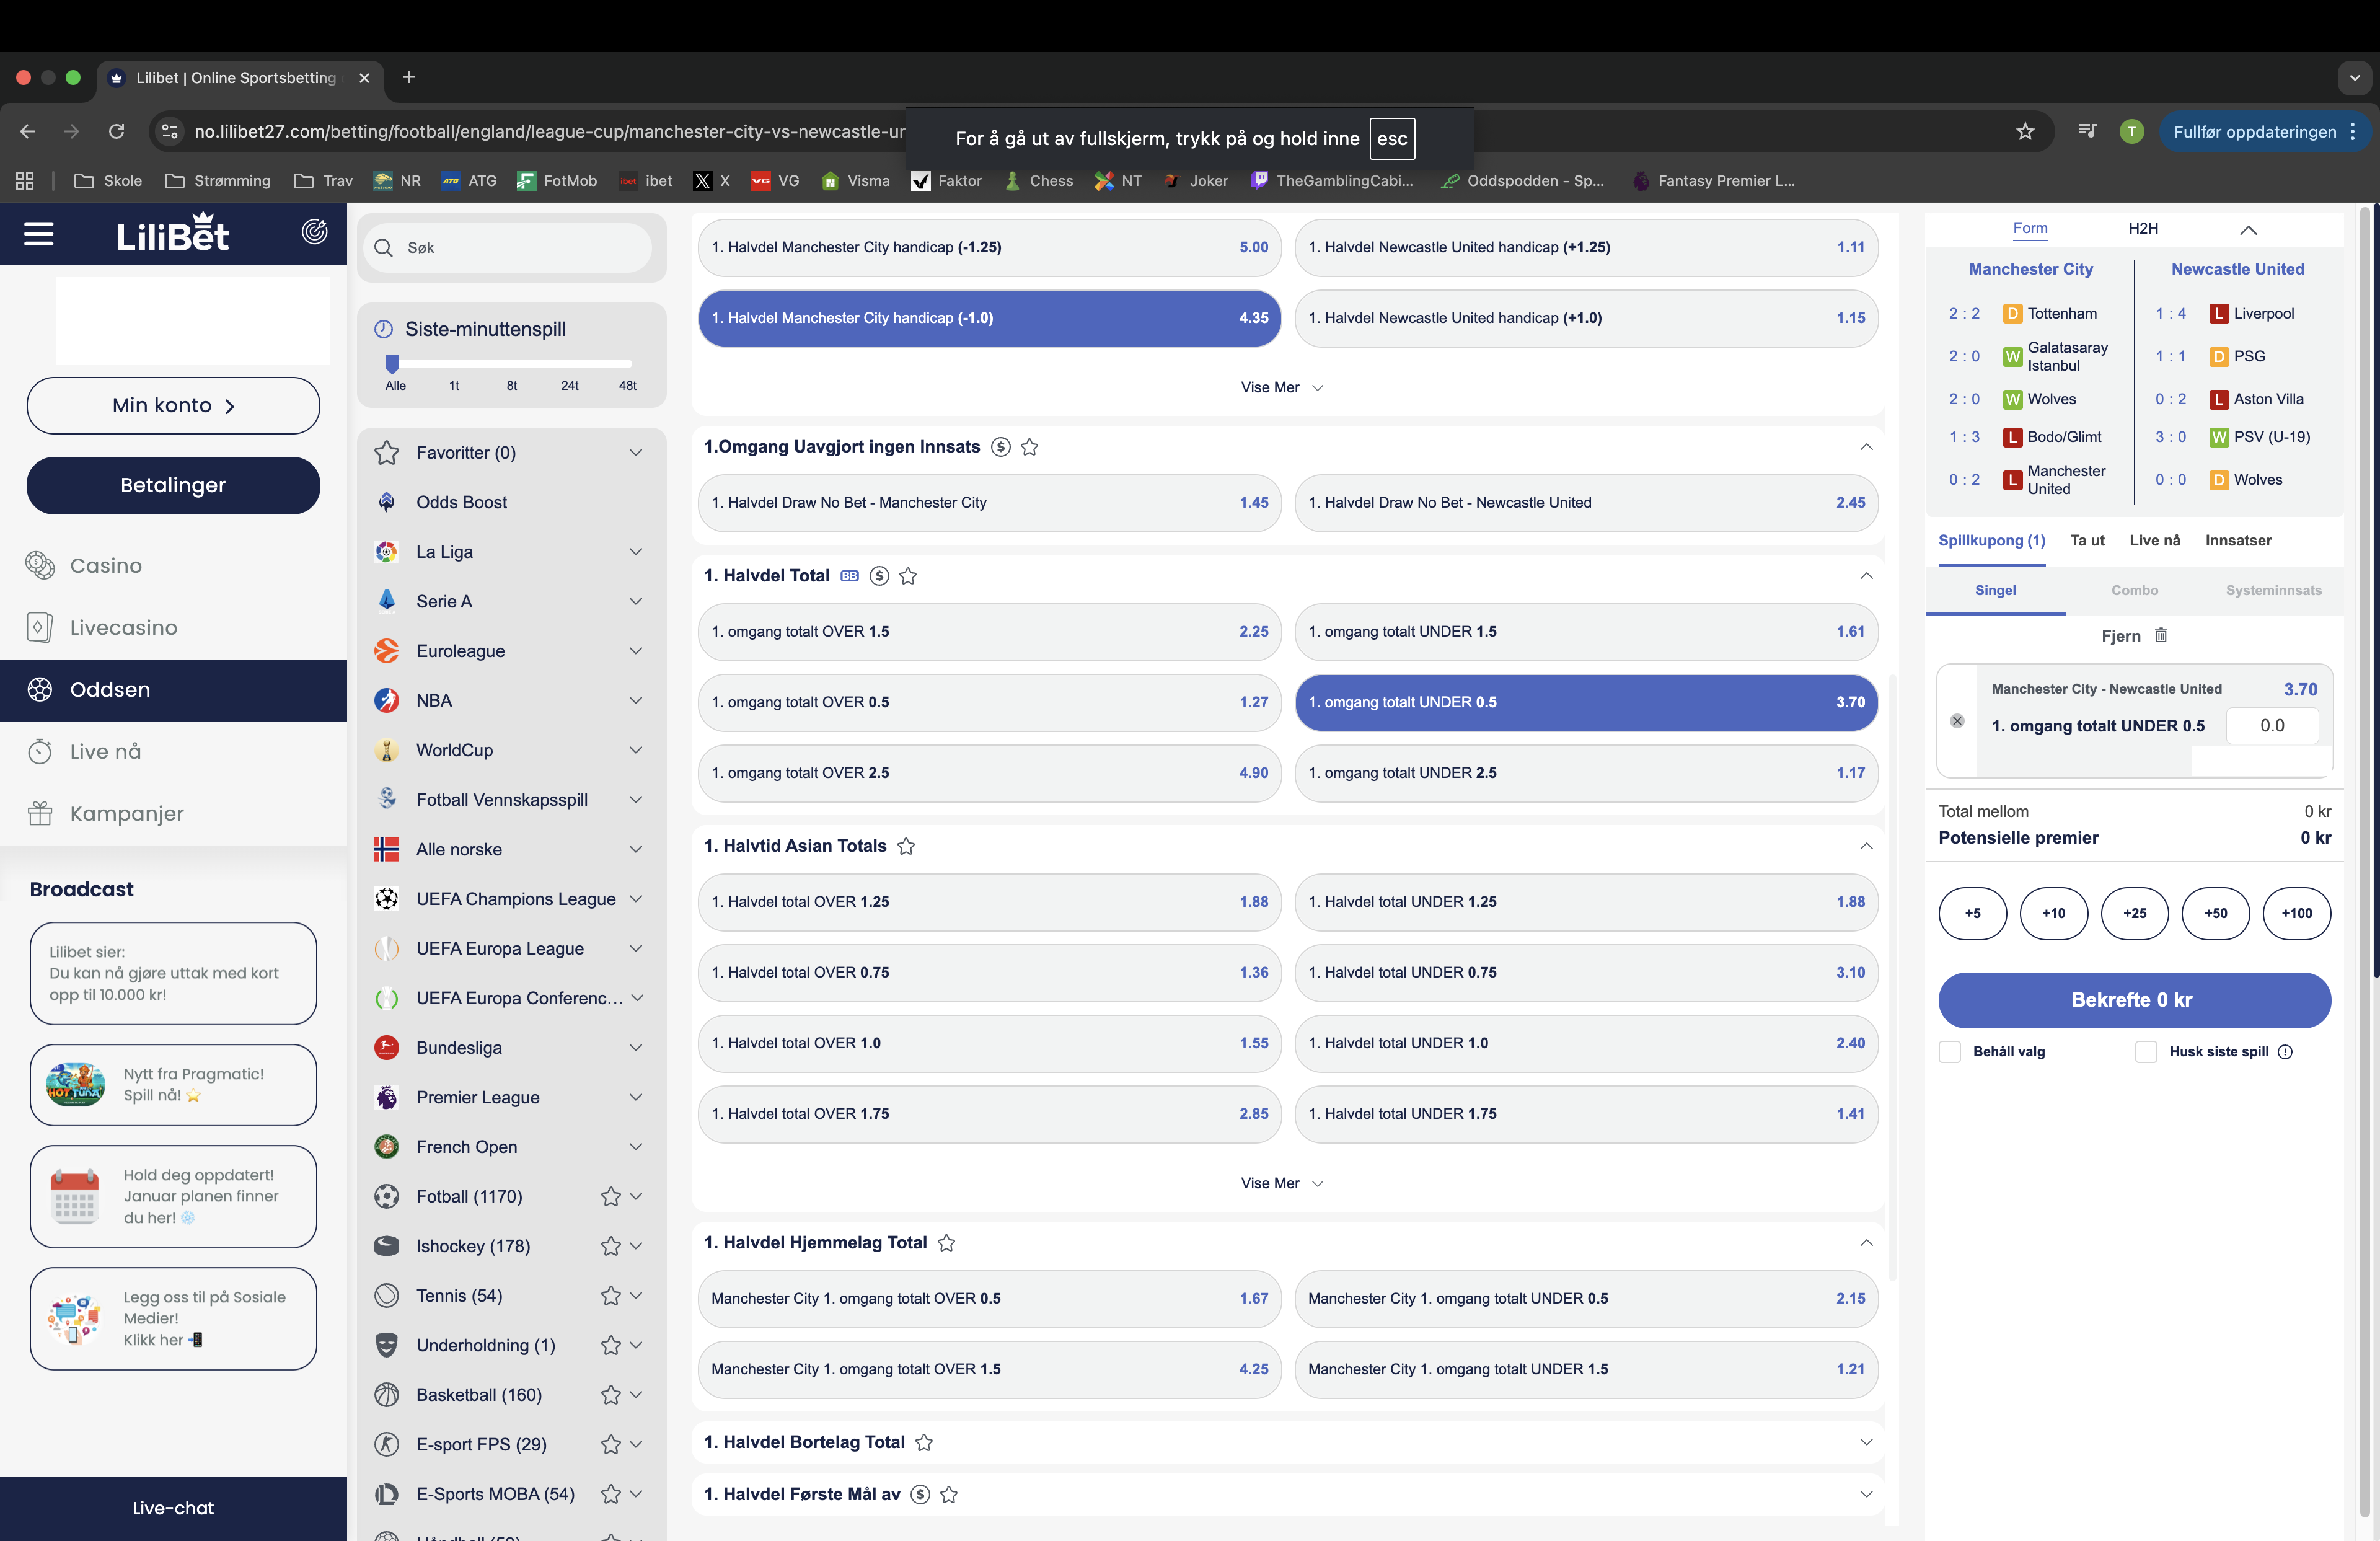Image resolution: width=2380 pixels, height=1541 pixels.
Task: Click cash-out icon beside 1.Omgang Uavgjort
Action: coord(1000,447)
